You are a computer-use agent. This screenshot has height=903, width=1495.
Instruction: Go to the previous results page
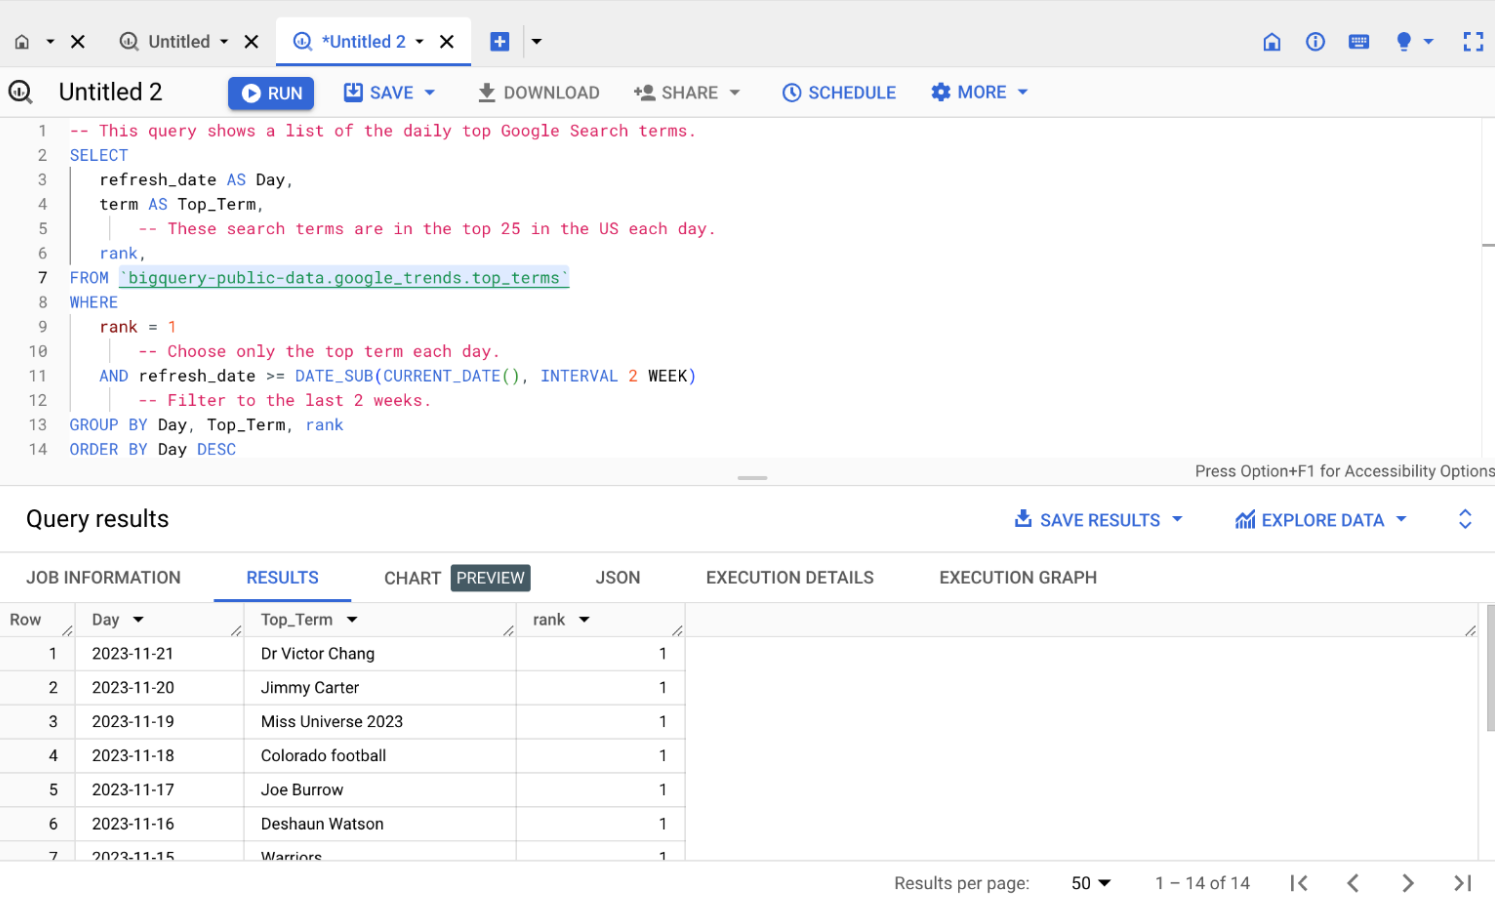click(x=1353, y=883)
